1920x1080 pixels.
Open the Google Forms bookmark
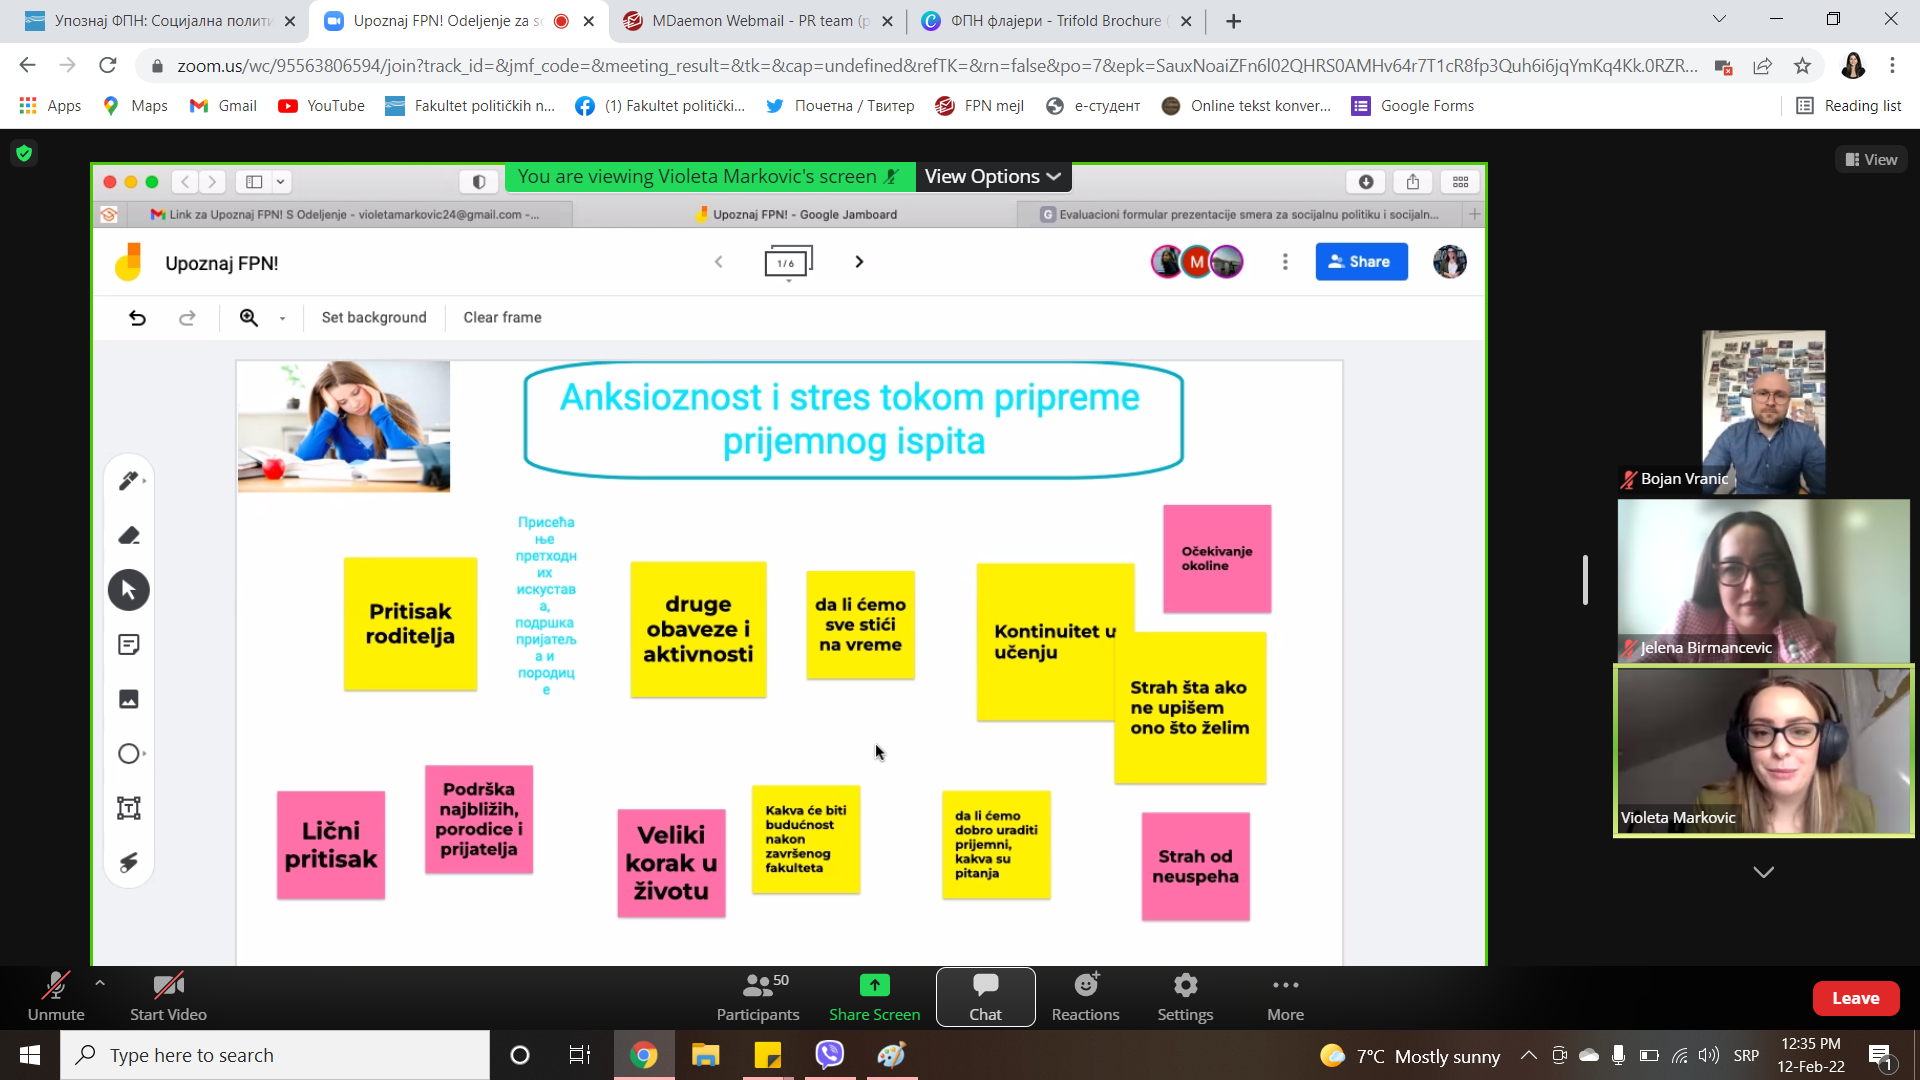1412,106
